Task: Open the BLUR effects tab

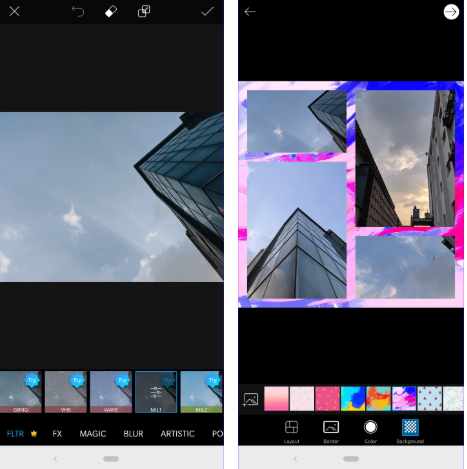Action: pyautogui.click(x=133, y=434)
